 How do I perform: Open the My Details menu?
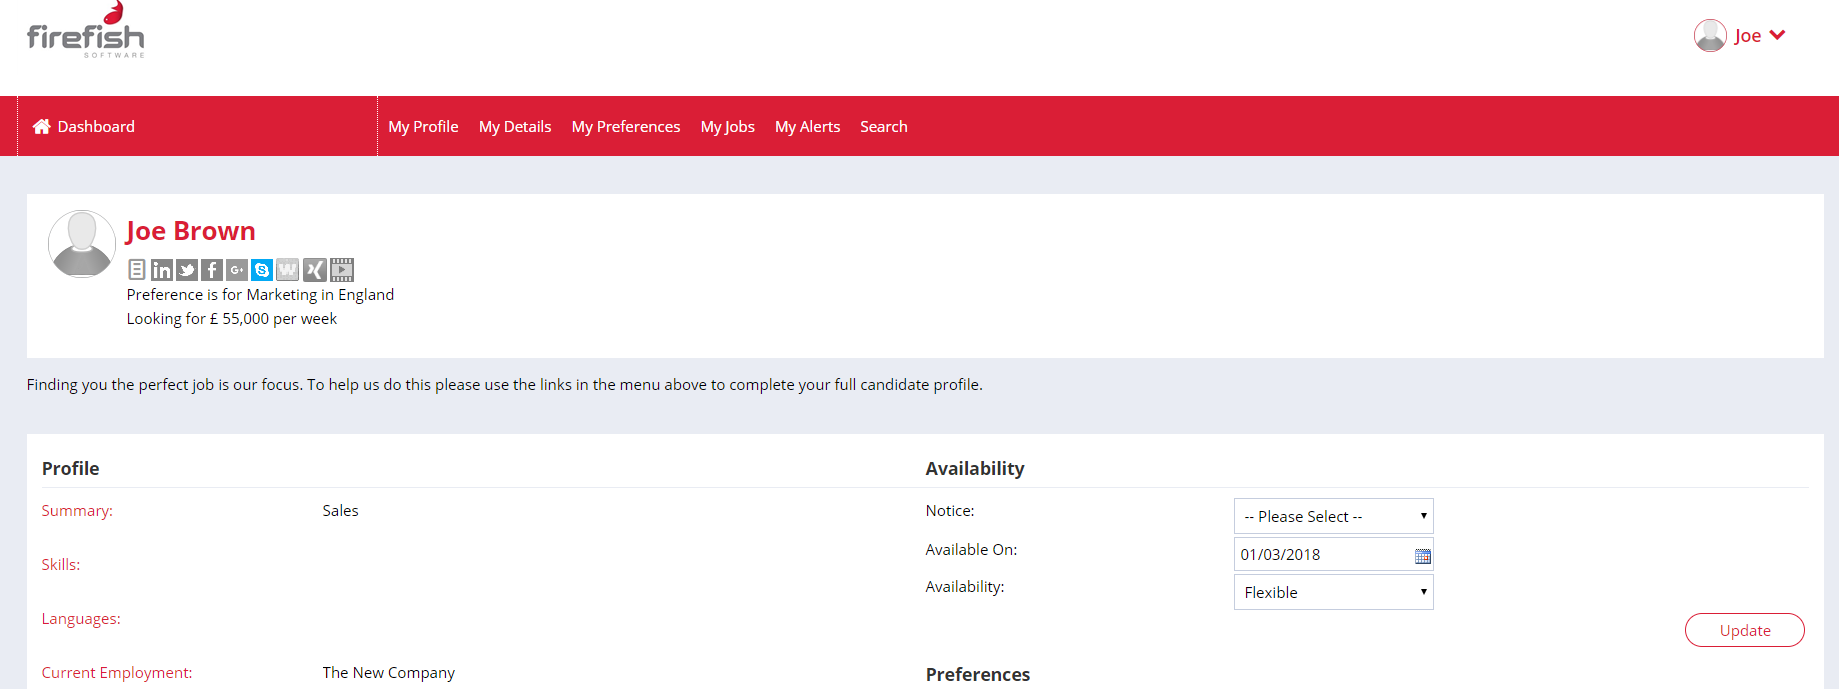tap(515, 127)
